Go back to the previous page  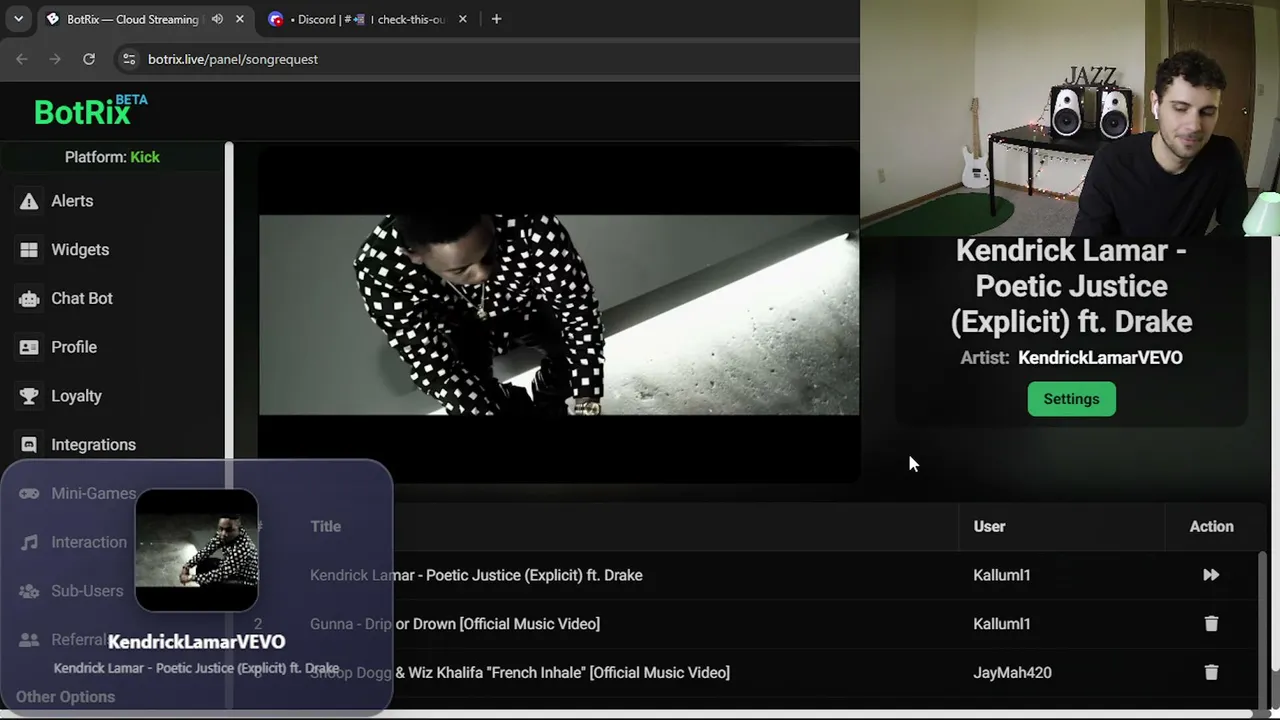click(22, 59)
